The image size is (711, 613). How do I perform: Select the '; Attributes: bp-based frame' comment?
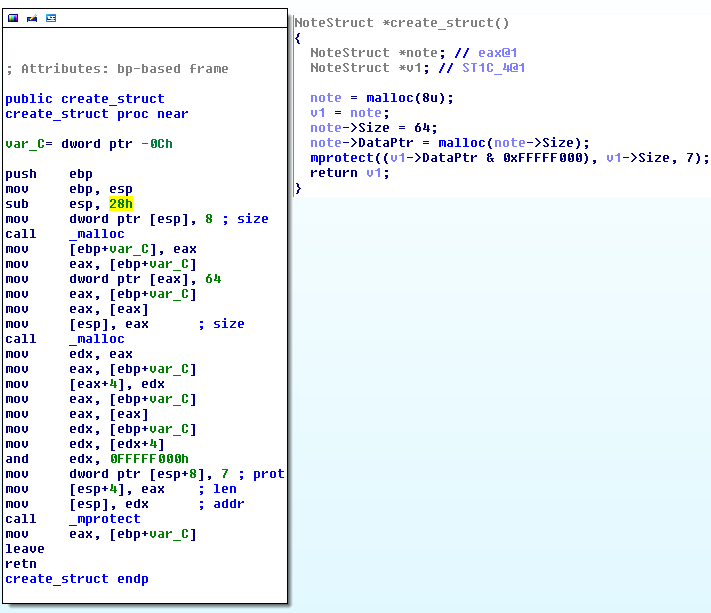coord(116,69)
